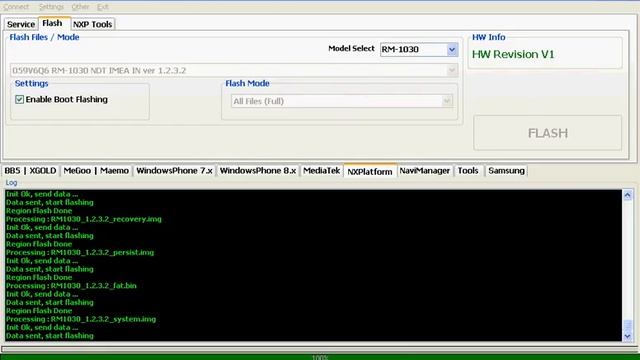
Task: Switch to the Samsung tab
Action: [x=506, y=171]
